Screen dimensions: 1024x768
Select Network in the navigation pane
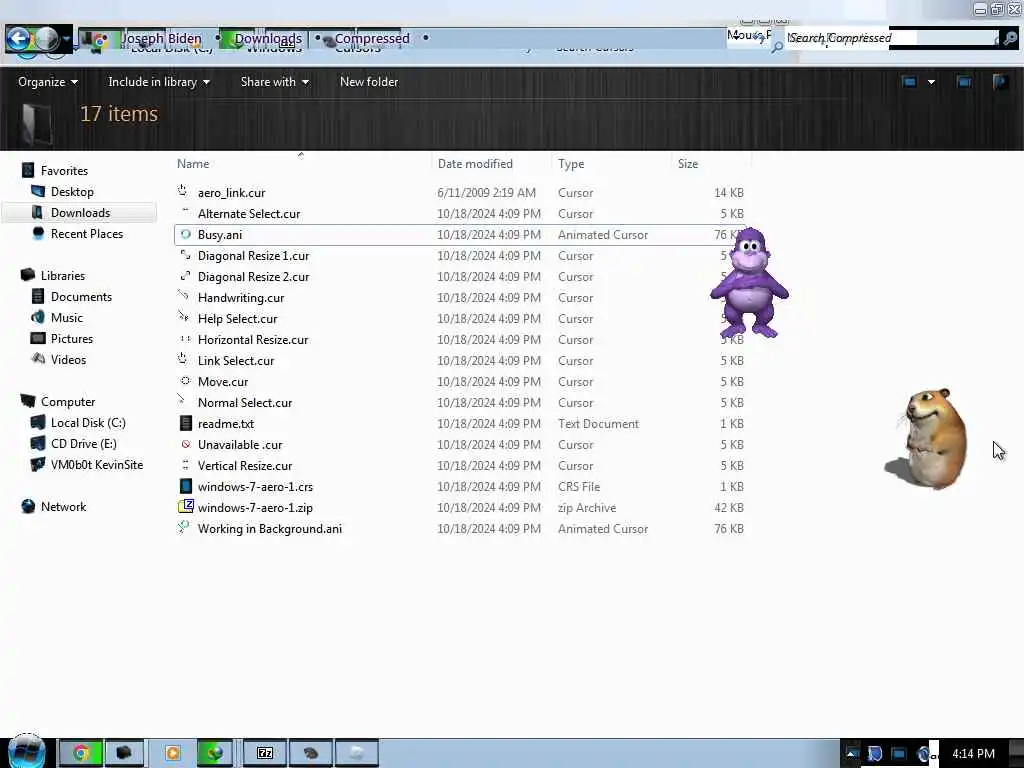click(63, 507)
